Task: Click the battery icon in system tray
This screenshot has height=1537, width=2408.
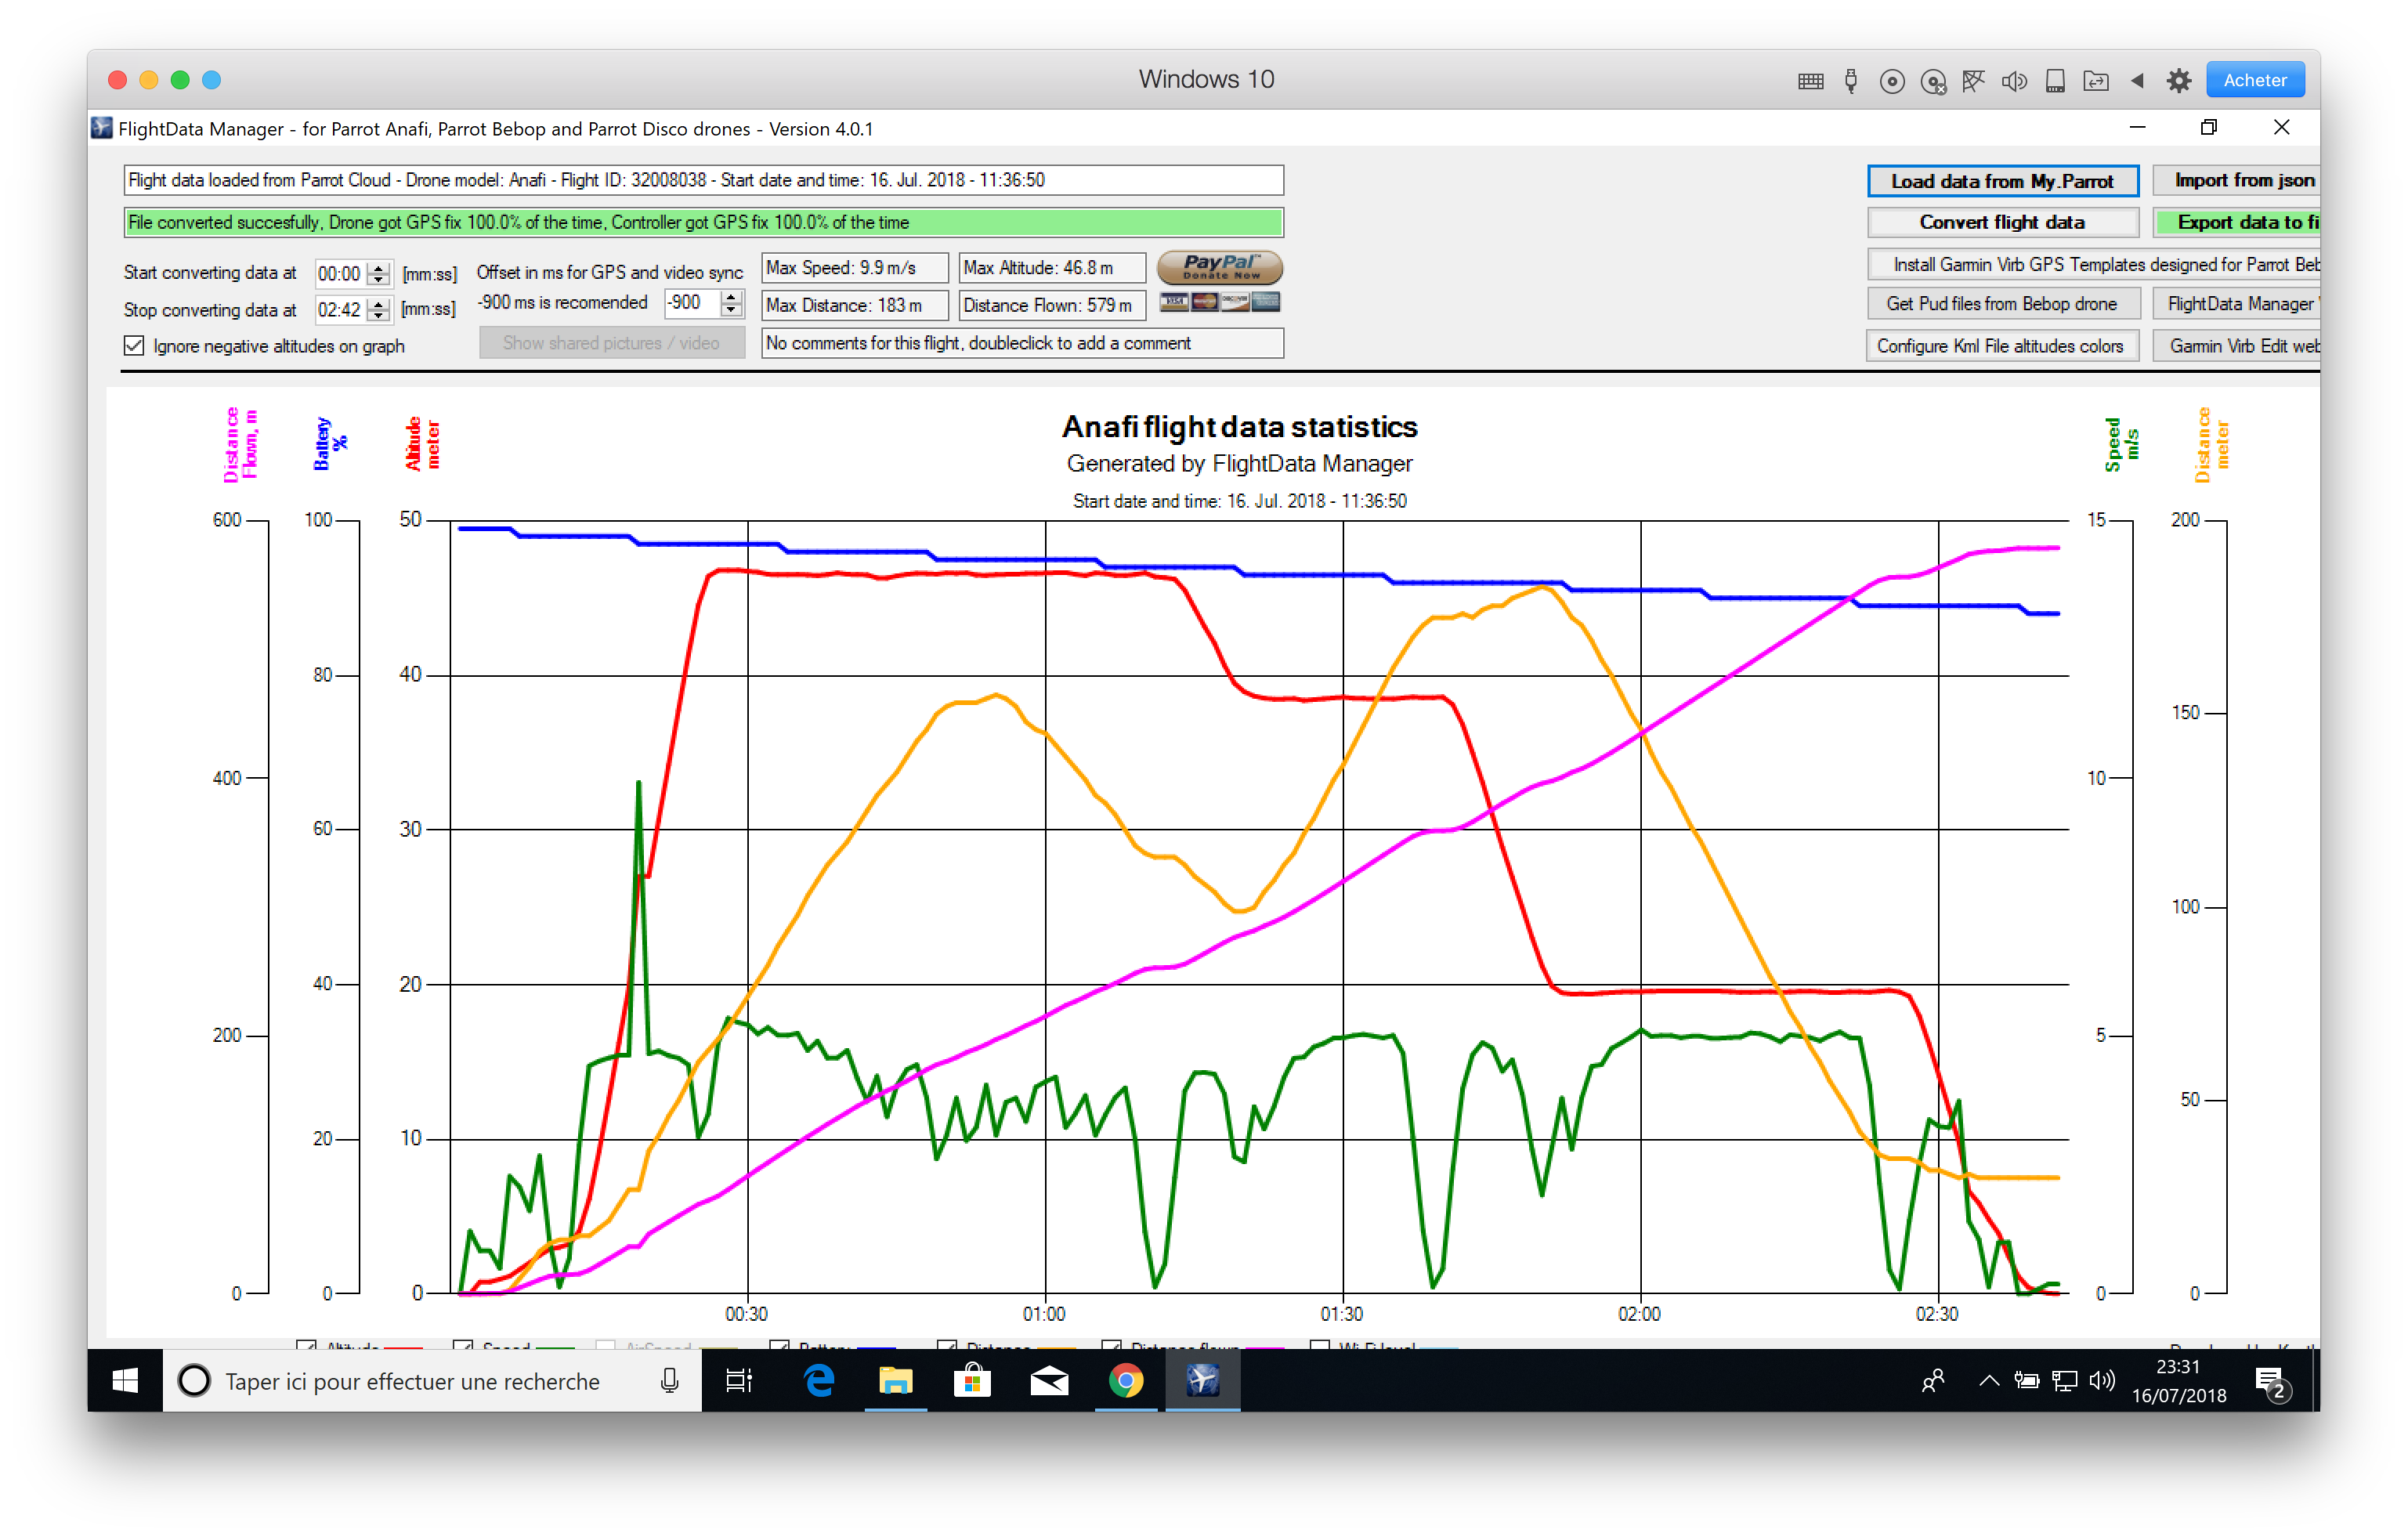Action: click(x=2027, y=1381)
